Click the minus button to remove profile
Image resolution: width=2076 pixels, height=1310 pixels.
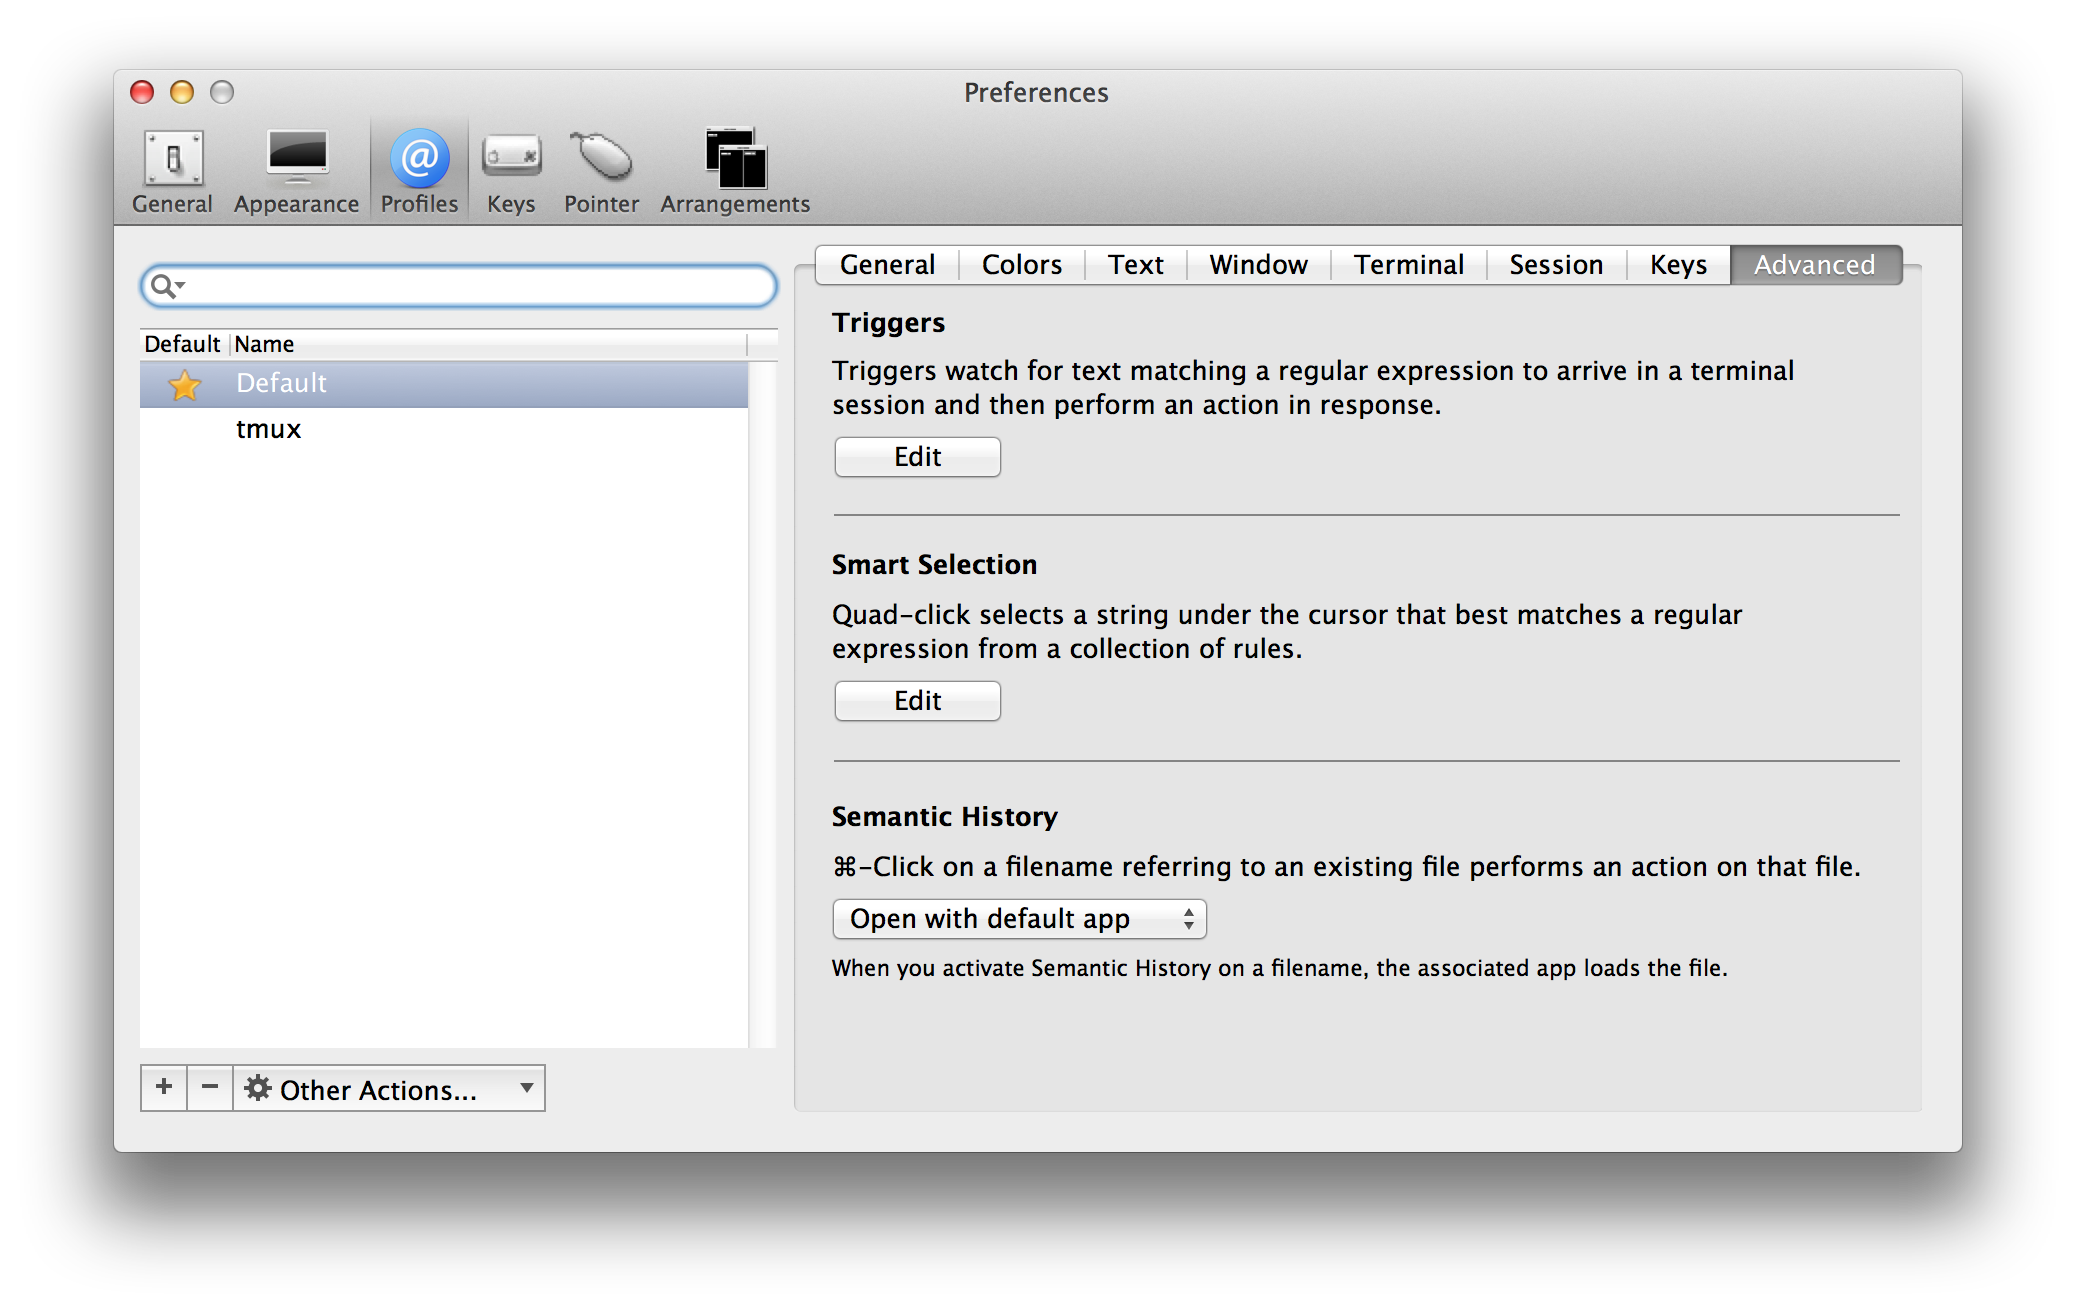210,1087
